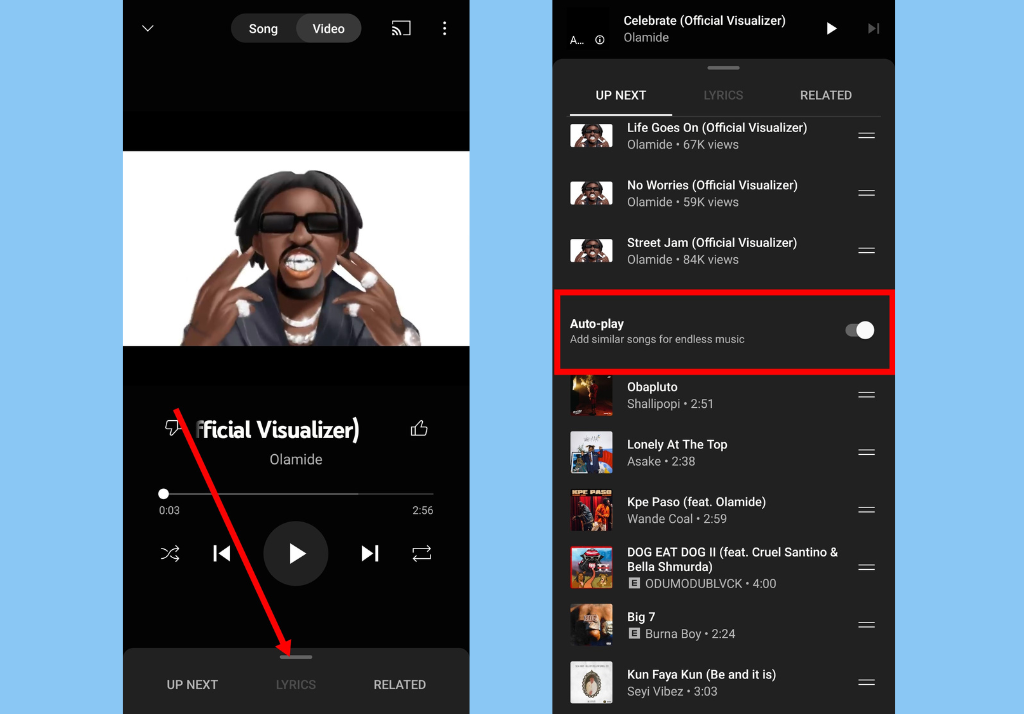
Task: Click Obapluto album cover
Action: [x=591, y=395]
